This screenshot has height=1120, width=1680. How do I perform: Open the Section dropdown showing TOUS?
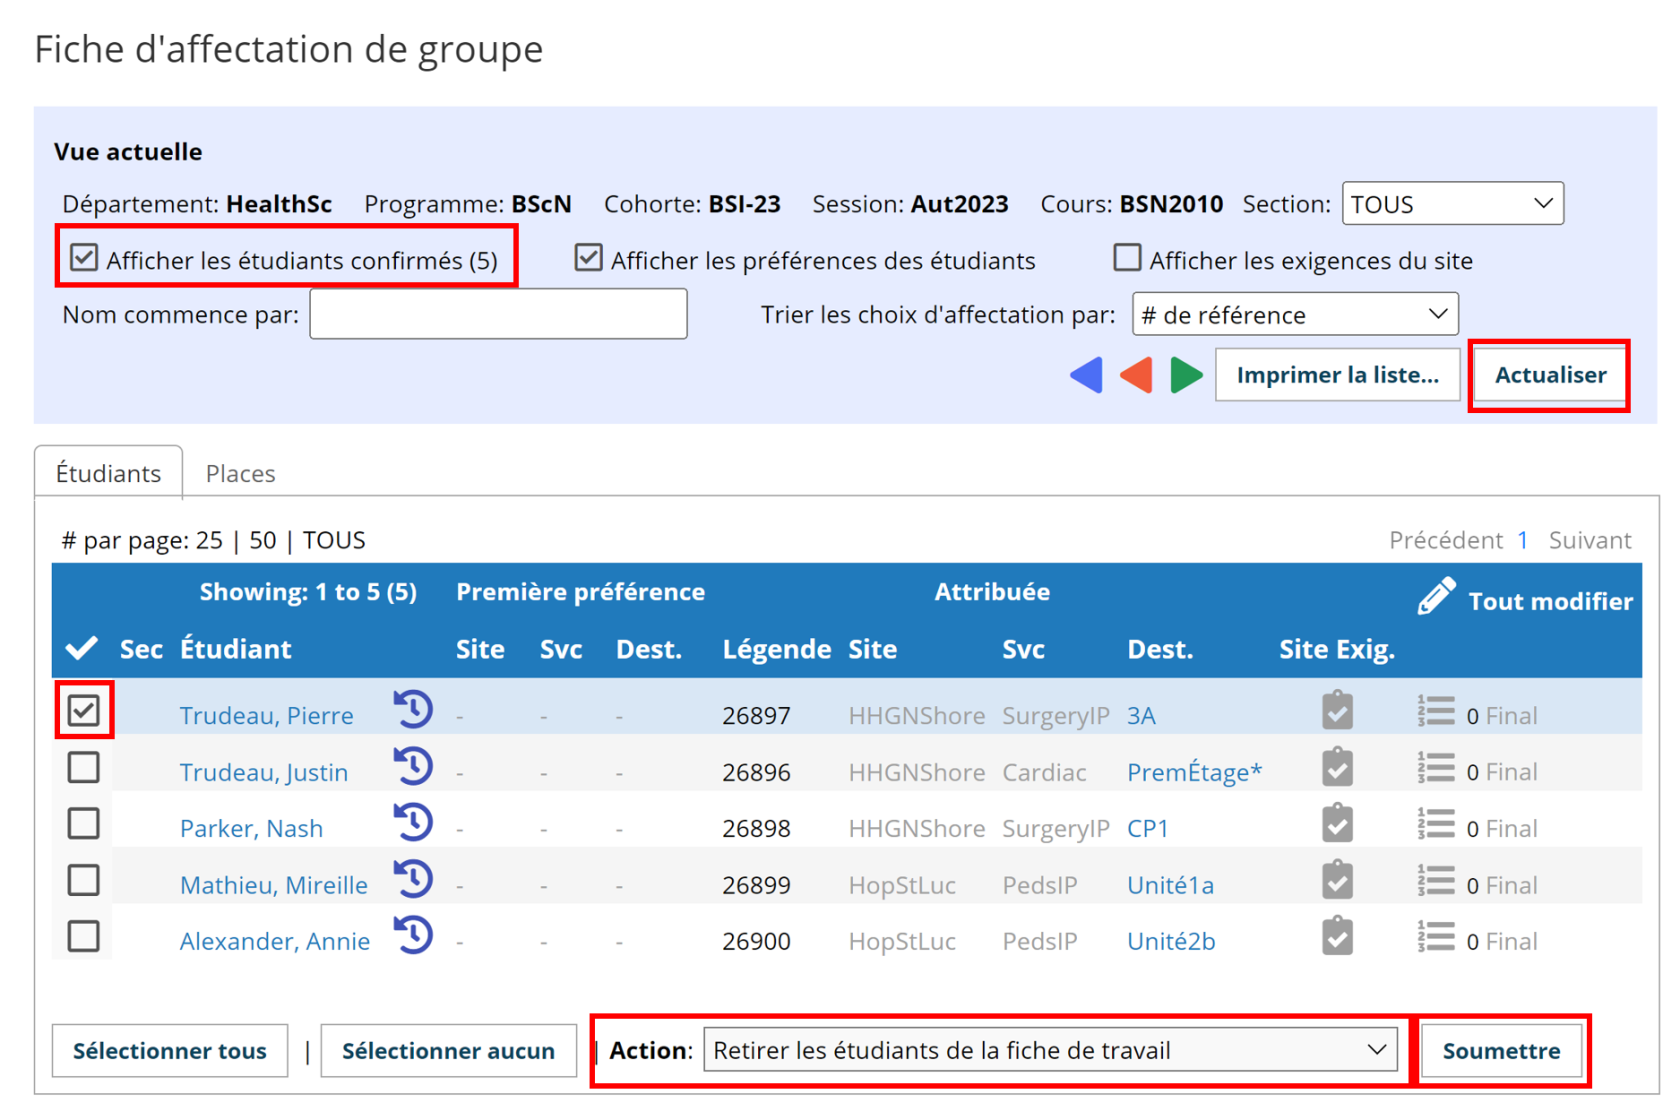click(x=1452, y=204)
